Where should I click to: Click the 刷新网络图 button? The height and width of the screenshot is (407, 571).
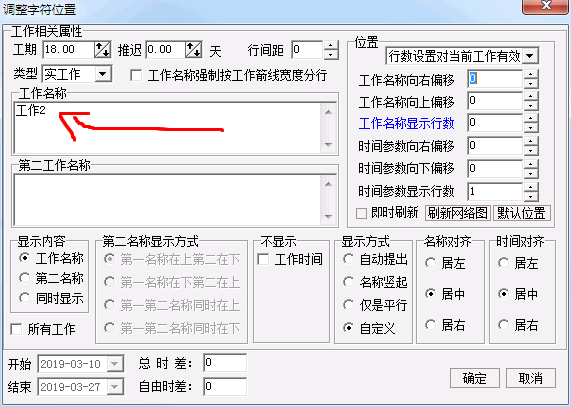(x=457, y=213)
